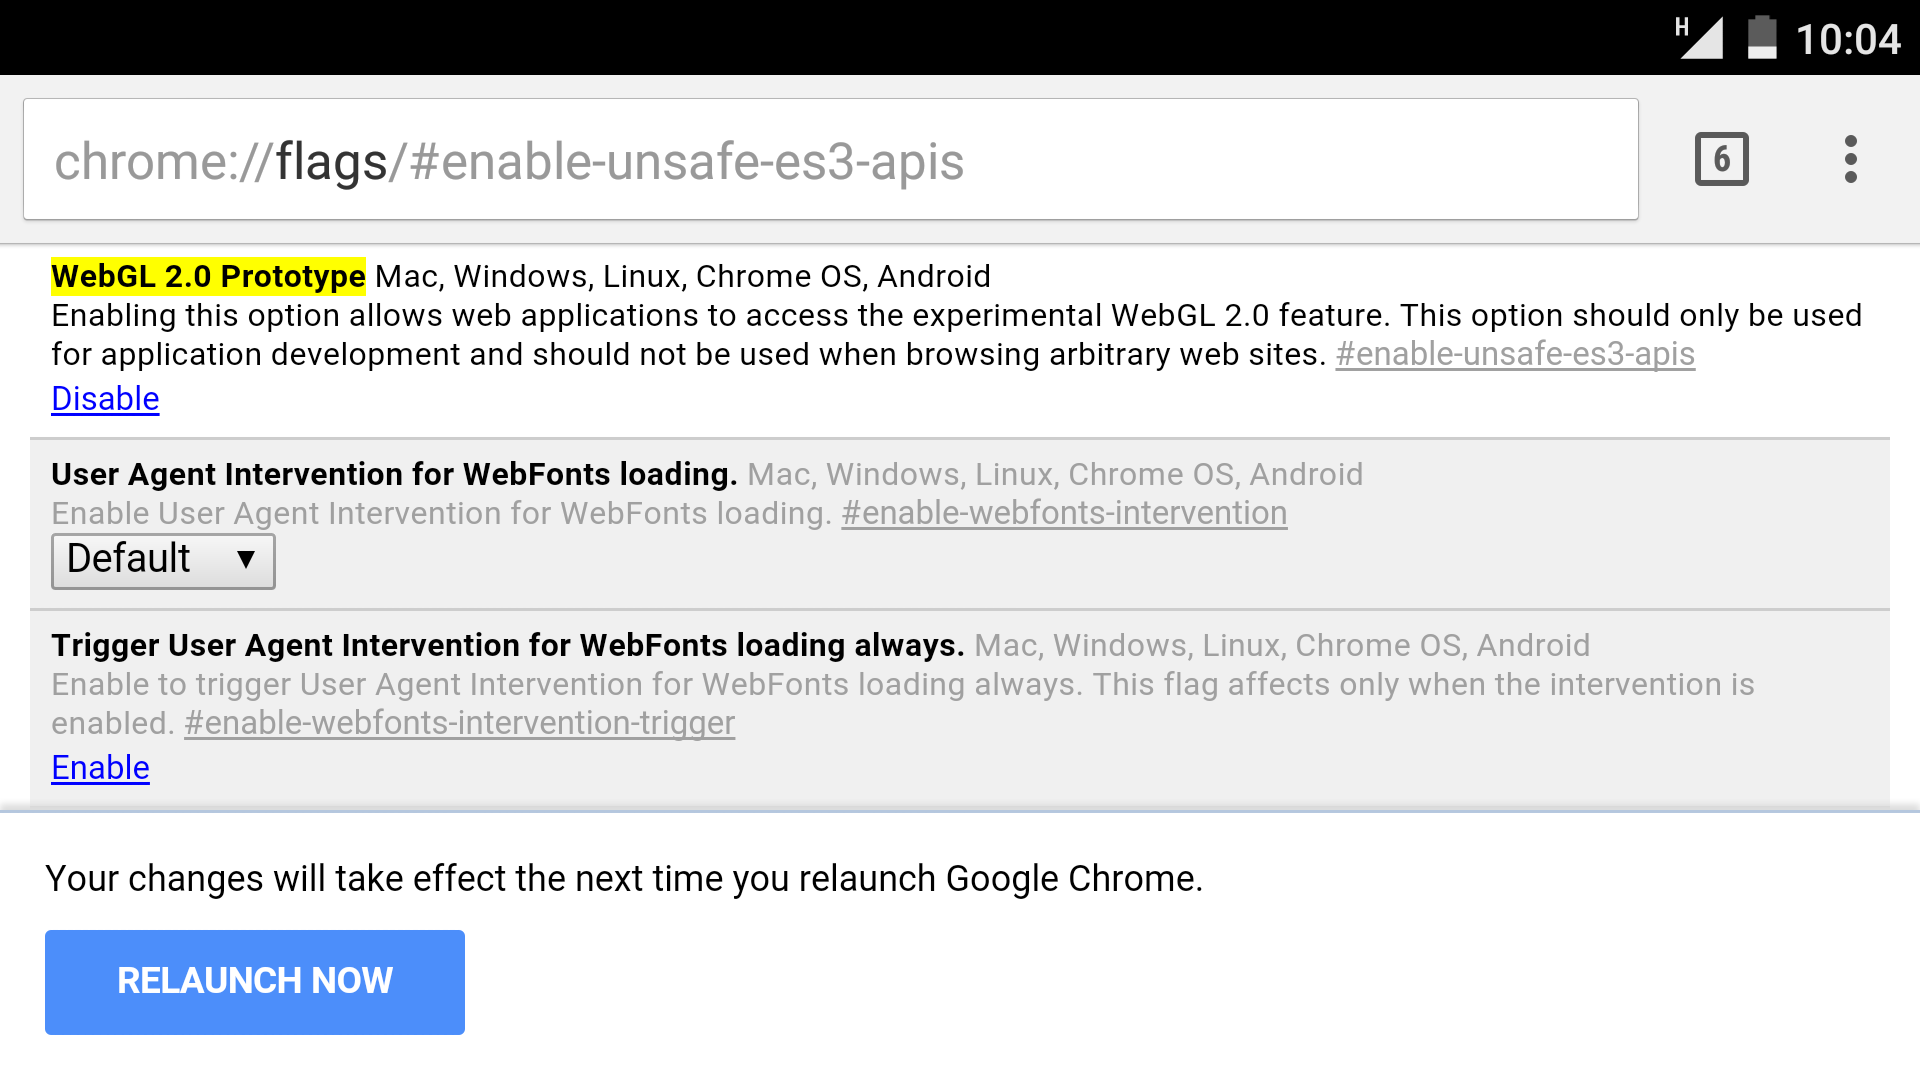
Task: Select the highlighted WebGL 2.0 Prototype title
Action: coord(208,276)
